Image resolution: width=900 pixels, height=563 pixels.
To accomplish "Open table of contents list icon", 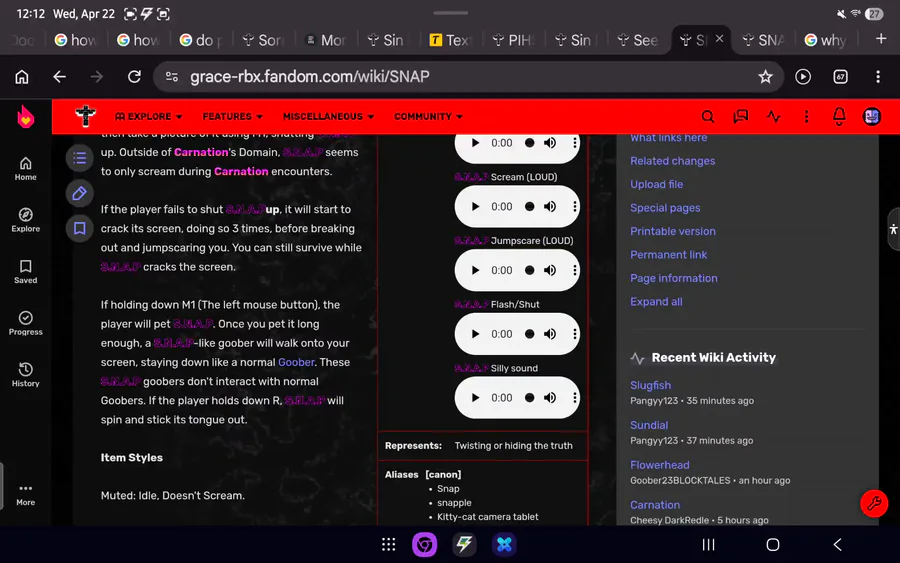I will point(79,158).
